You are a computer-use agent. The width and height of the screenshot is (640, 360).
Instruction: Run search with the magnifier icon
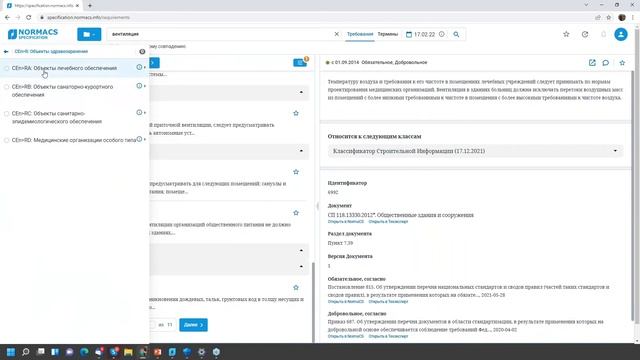[456, 34]
